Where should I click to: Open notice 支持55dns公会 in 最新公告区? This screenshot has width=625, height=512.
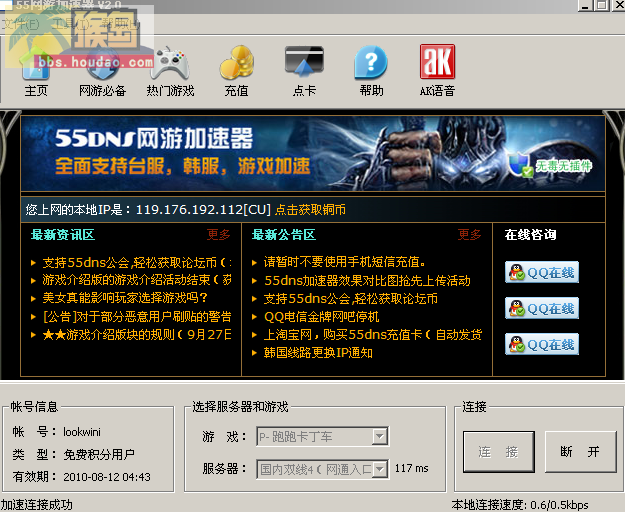tap(351, 298)
